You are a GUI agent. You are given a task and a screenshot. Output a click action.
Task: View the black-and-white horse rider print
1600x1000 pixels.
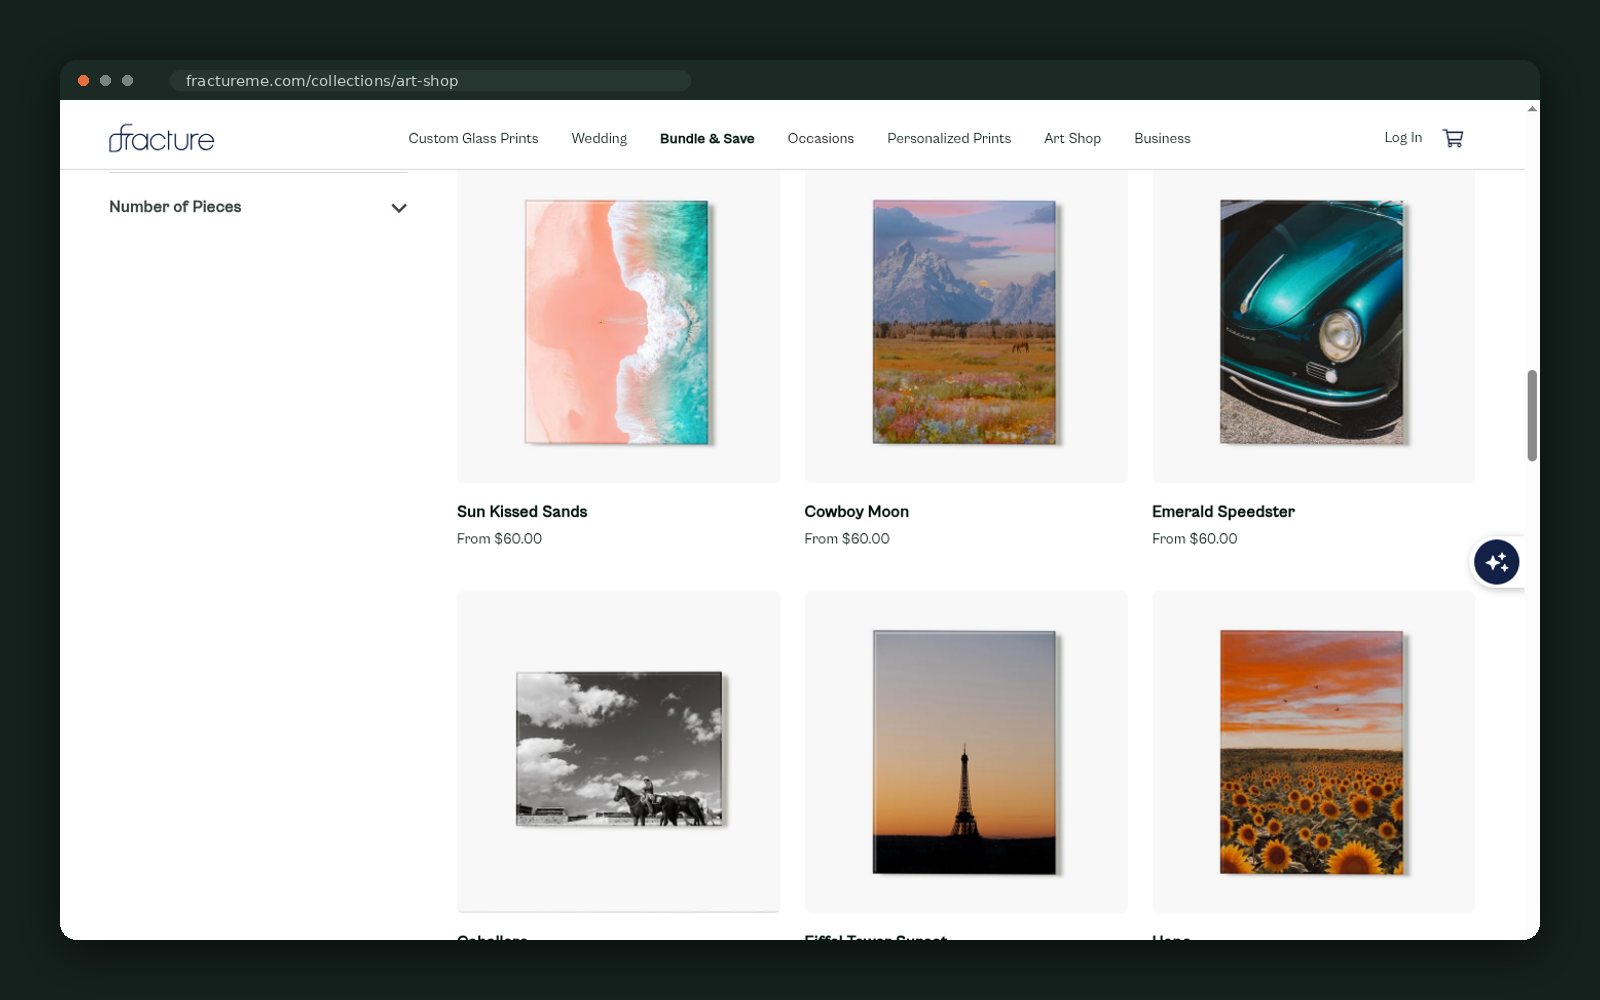[x=619, y=749]
